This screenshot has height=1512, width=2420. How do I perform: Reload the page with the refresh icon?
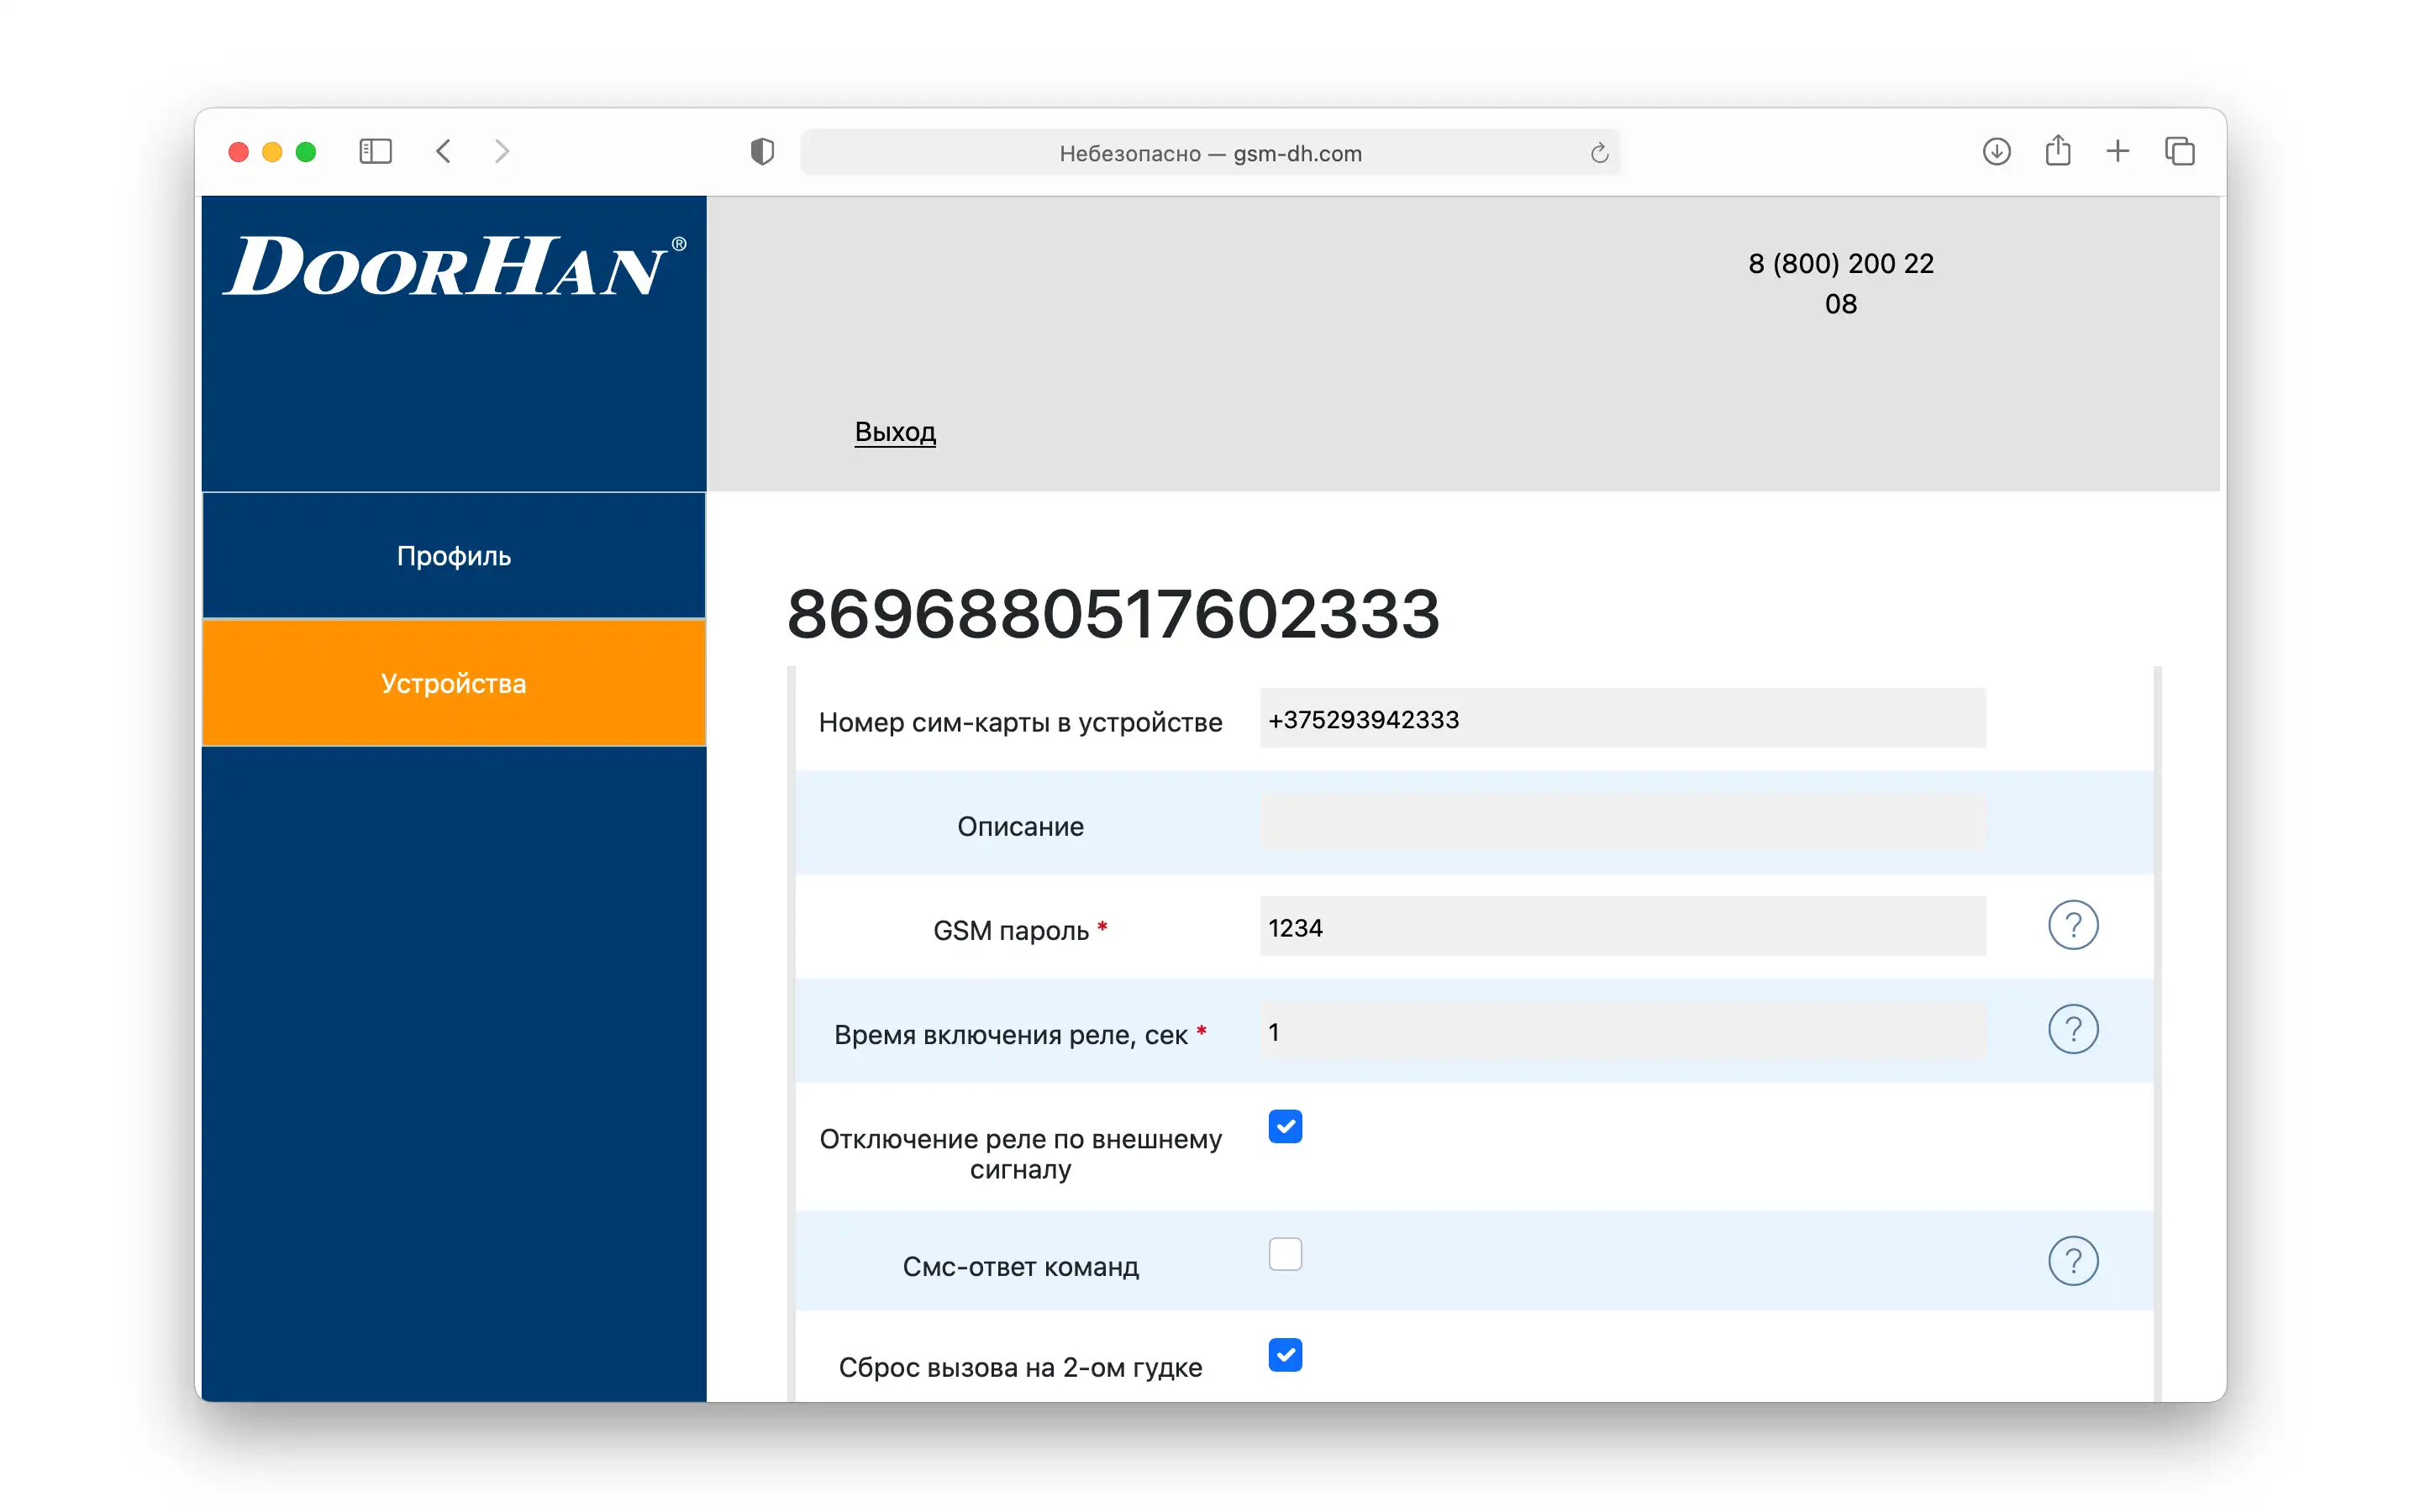click(x=1599, y=153)
